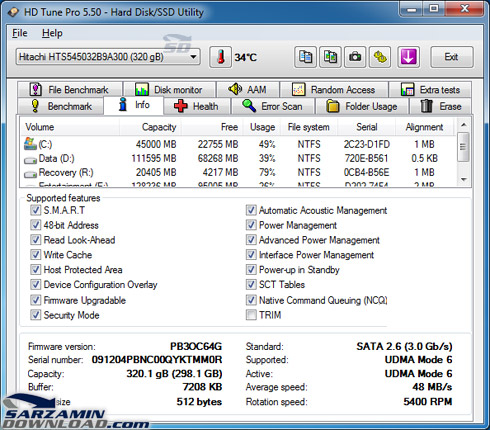Click the volume list scroll down arrow
This screenshot has width=490, height=430.
pos(463,179)
